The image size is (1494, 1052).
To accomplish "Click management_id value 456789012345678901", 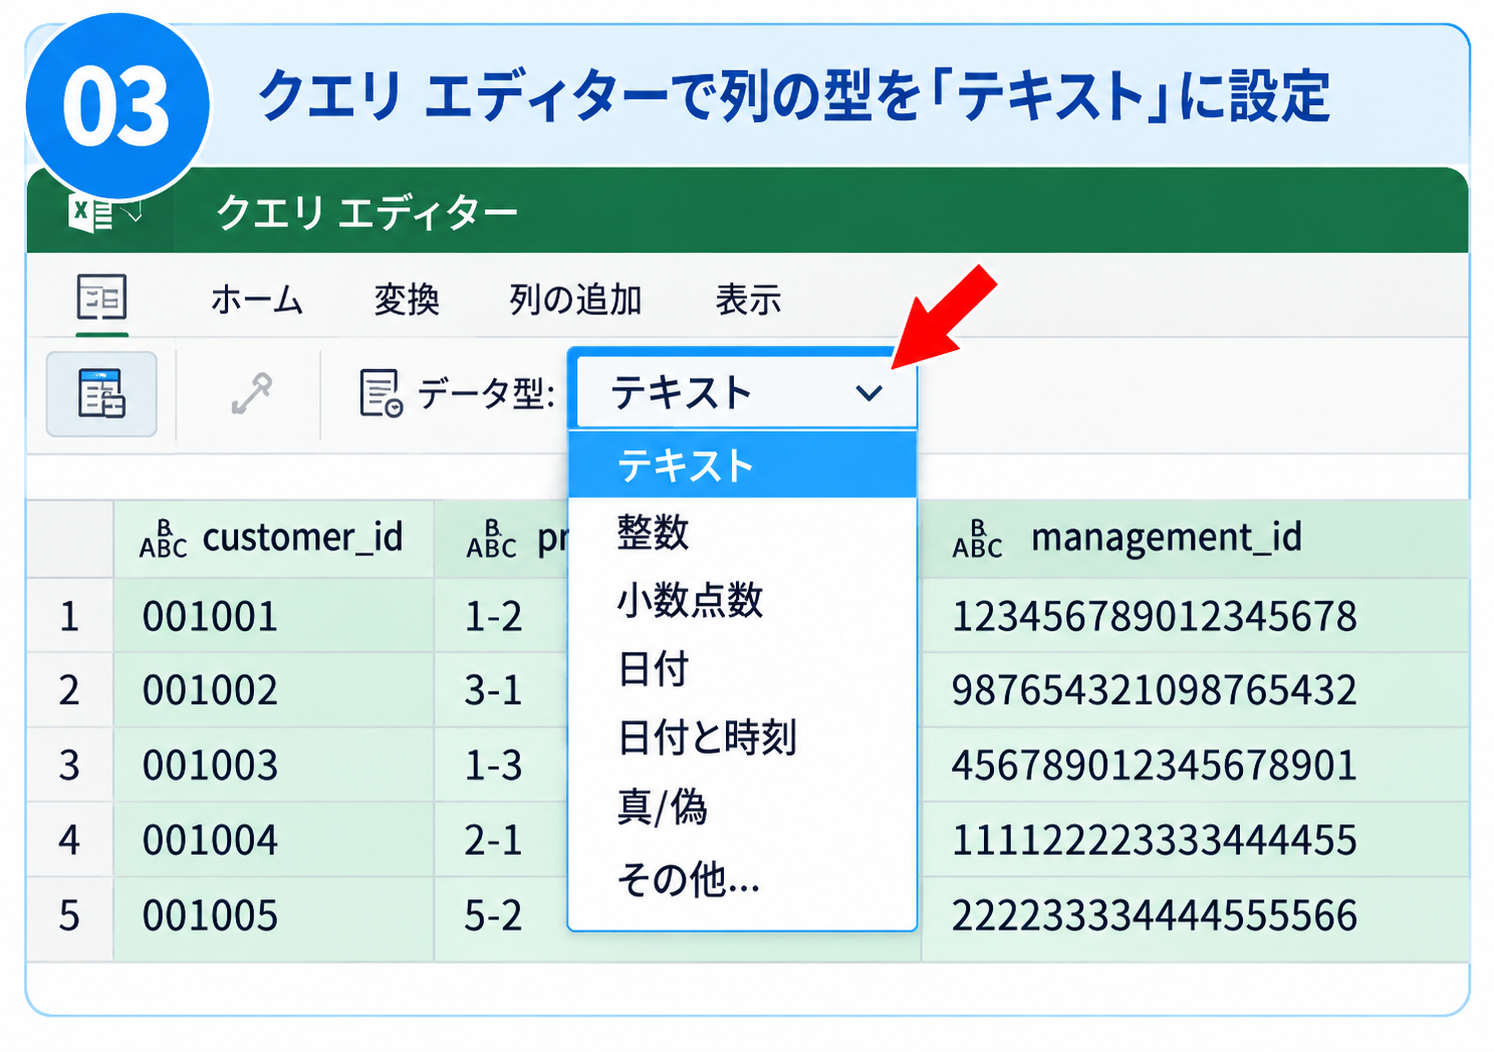I will pyautogui.click(x=1154, y=765).
